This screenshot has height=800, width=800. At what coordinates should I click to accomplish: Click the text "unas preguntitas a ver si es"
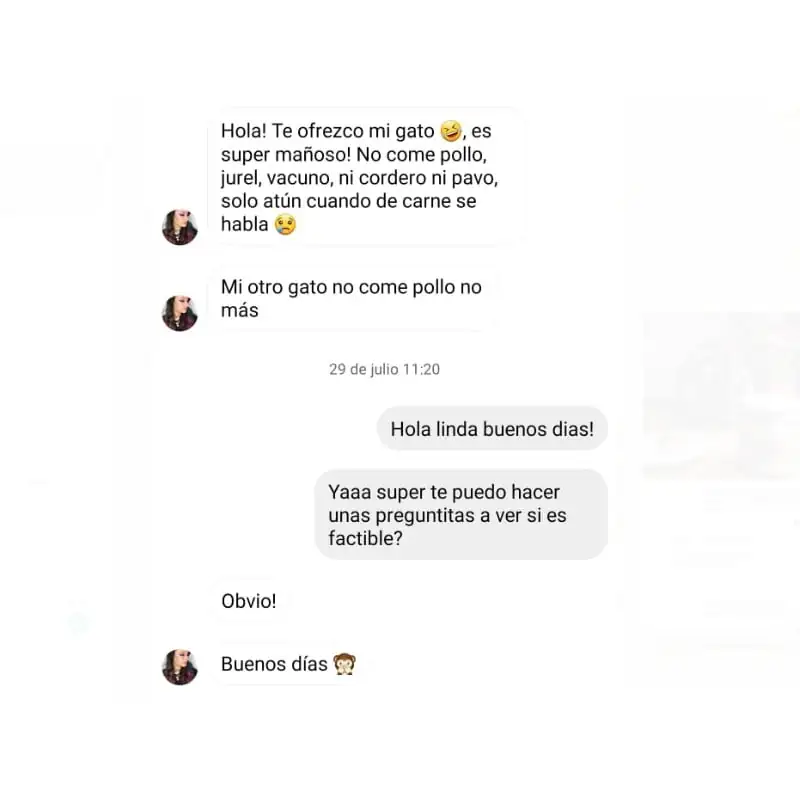click(447, 515)
